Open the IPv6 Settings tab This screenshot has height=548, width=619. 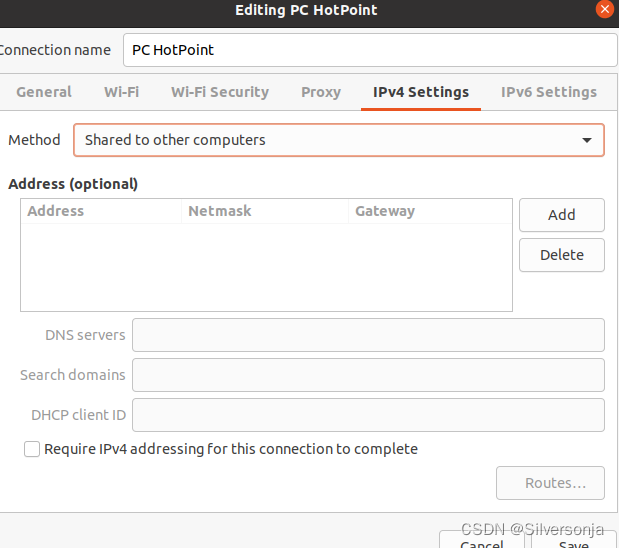[x=549, y=92]
